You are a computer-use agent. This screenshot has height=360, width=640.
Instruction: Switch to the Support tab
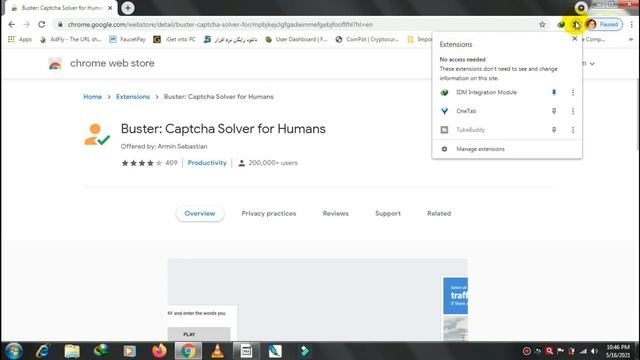[x=388, y=213]
